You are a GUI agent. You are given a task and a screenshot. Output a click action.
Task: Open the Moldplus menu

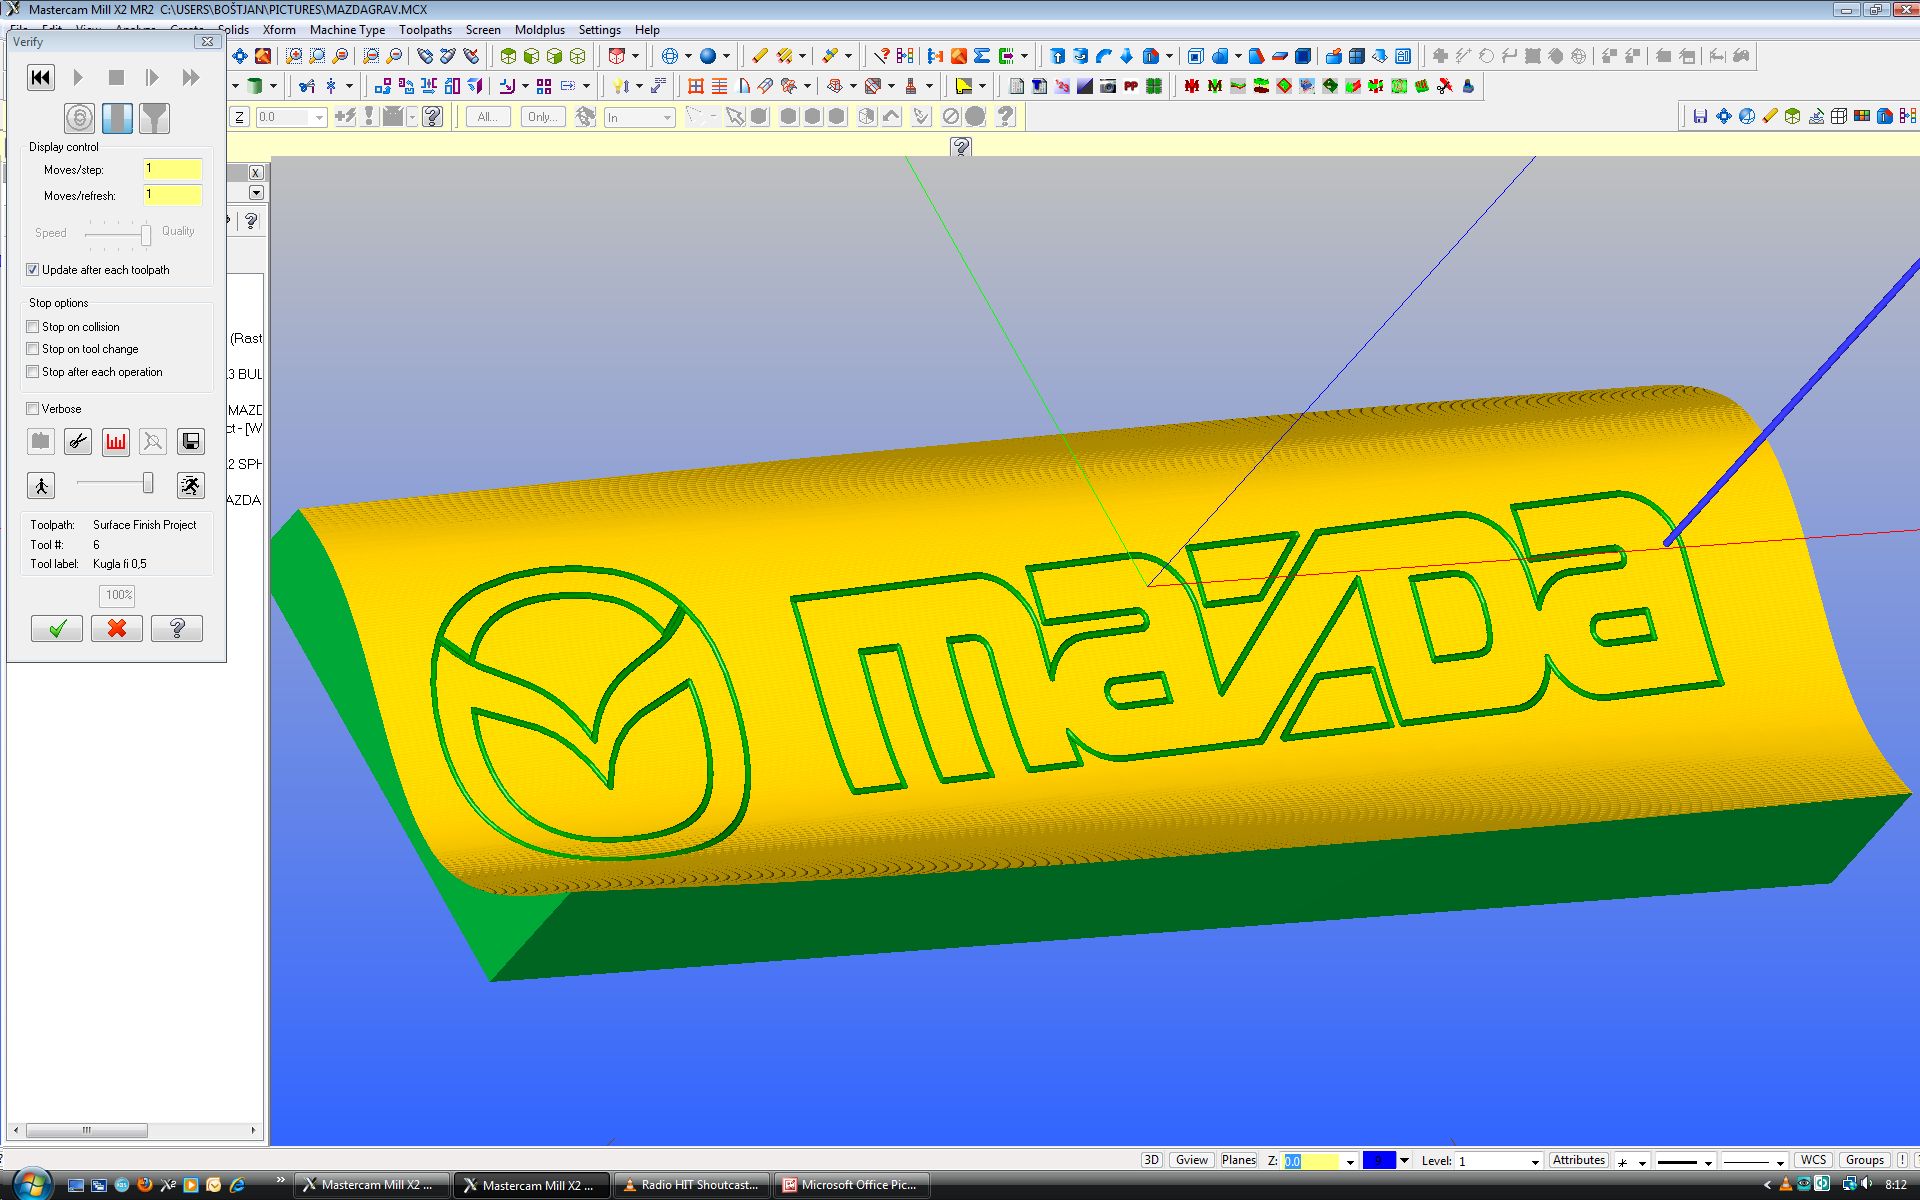(x=540, y=30)
